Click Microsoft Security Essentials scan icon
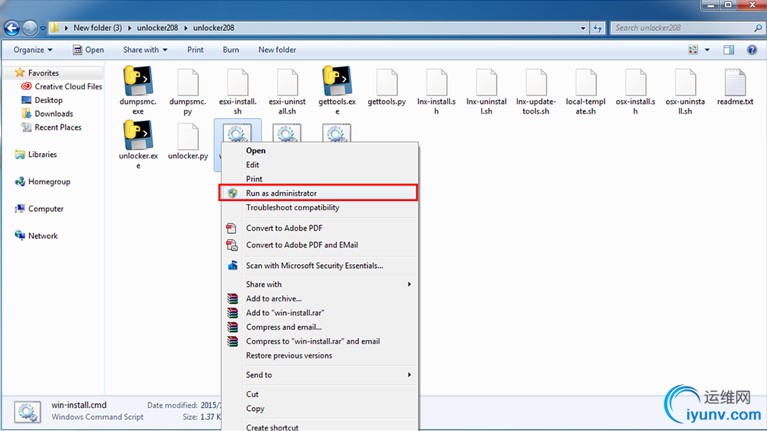 coord(232,265)
